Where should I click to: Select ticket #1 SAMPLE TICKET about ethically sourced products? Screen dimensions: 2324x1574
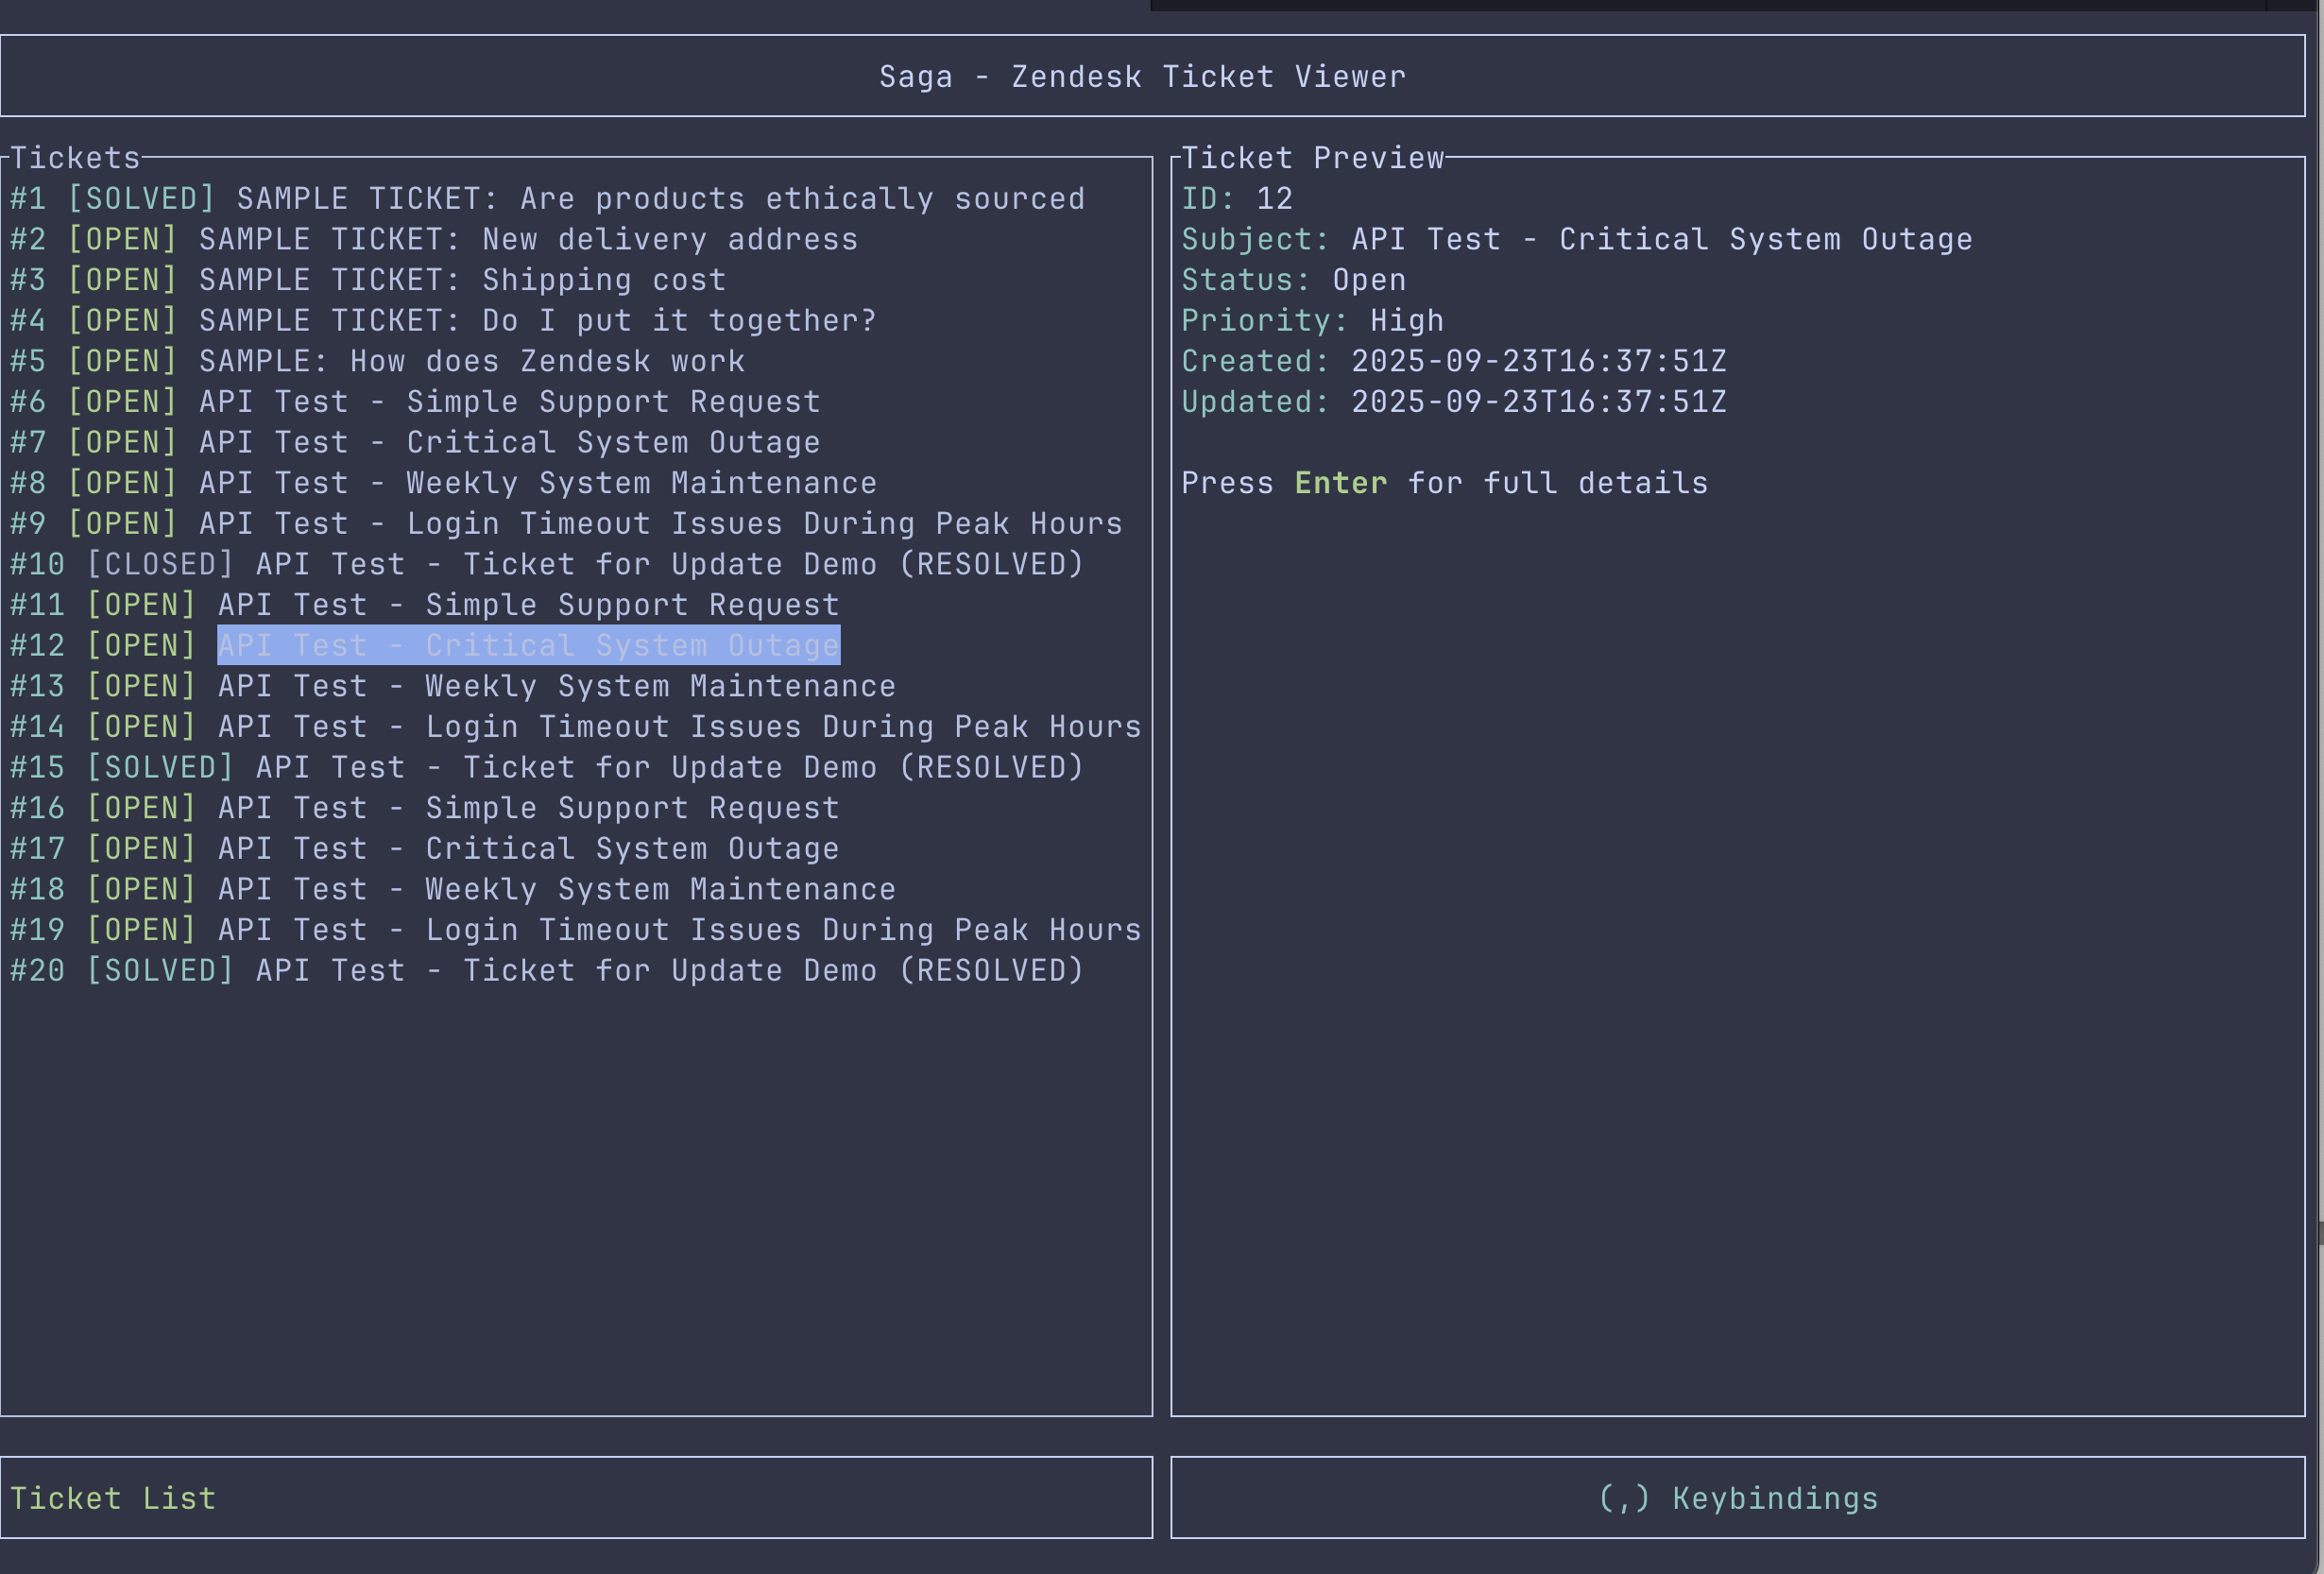click(547, 198)
